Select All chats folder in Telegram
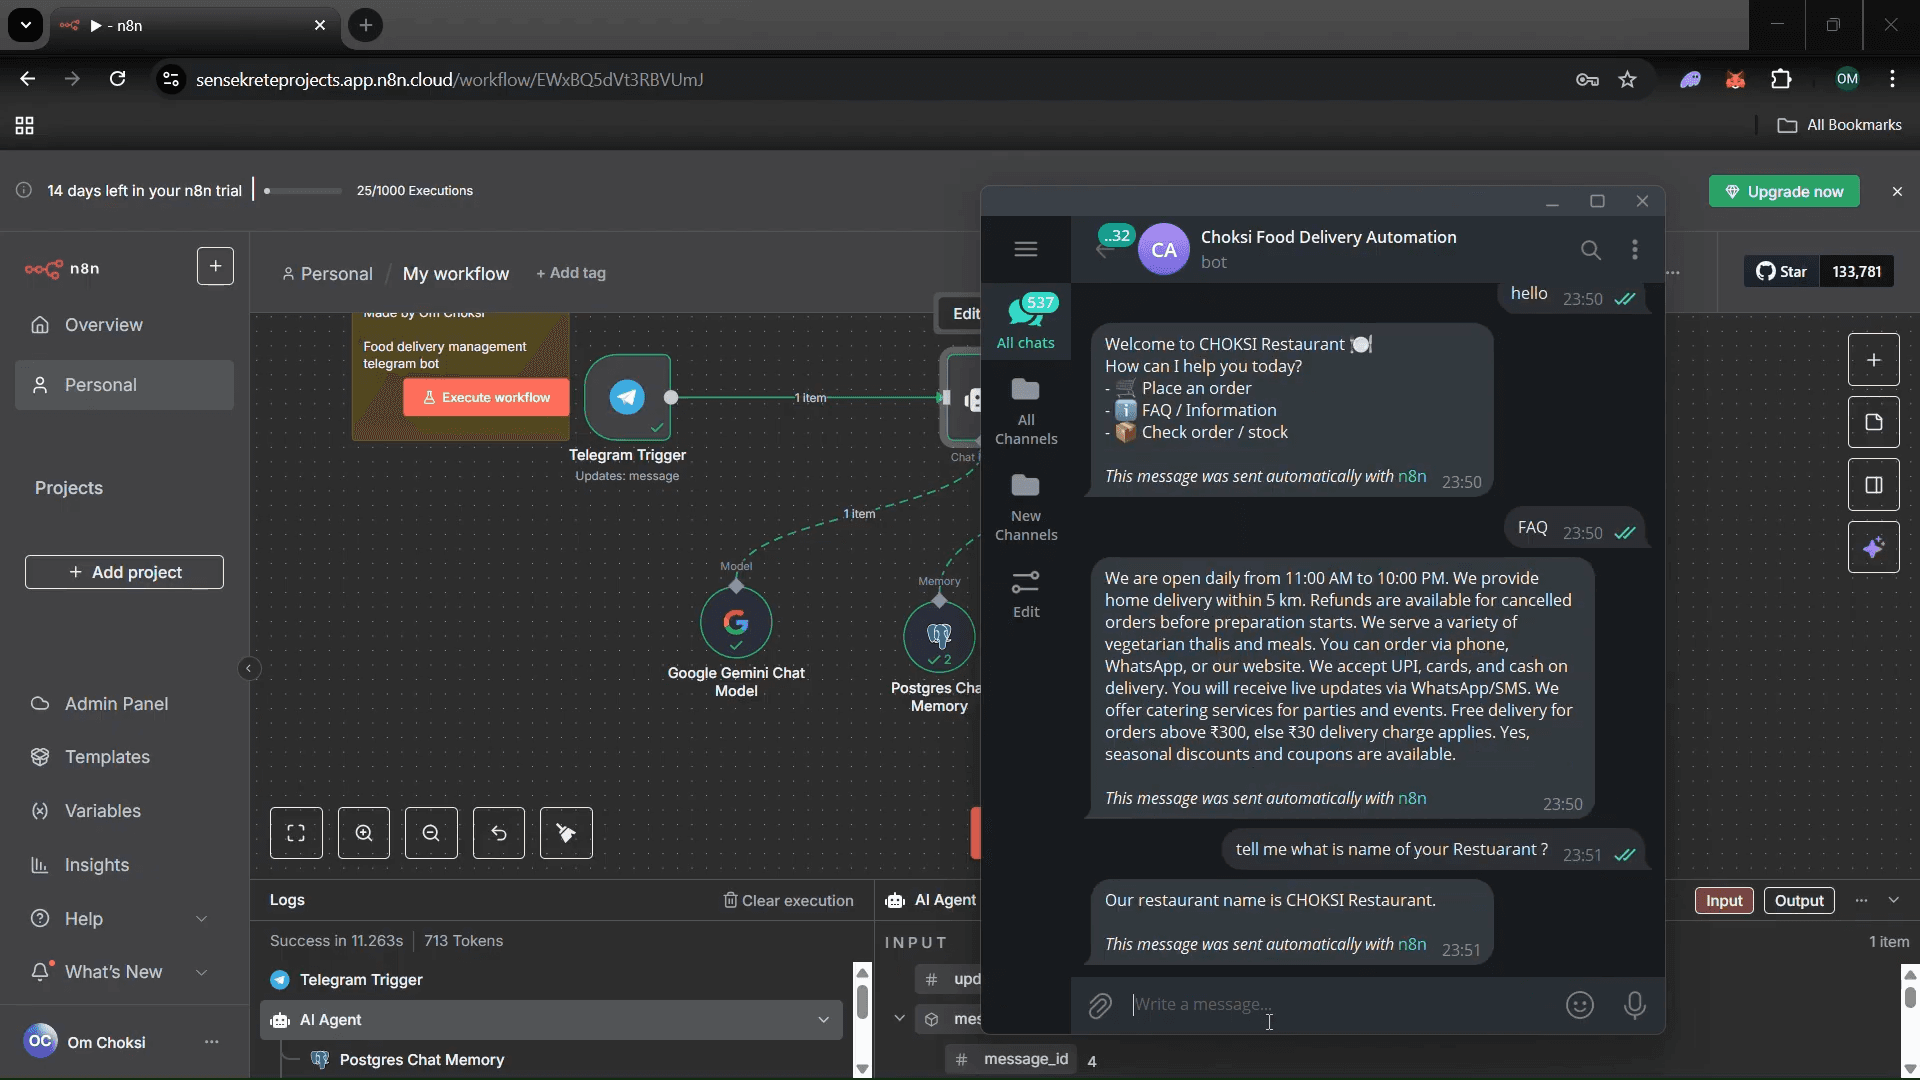Image resolution: width=1920 pixels, height=1080 pixels. pyautogui.click(x=1026, y=321)
